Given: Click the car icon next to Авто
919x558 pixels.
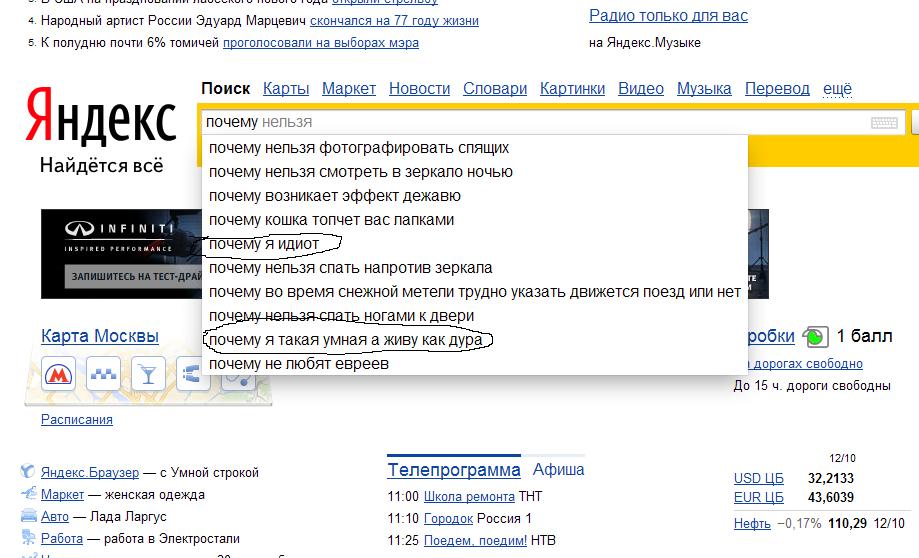Looking at the screenshot, I should [x=28, y=516].
